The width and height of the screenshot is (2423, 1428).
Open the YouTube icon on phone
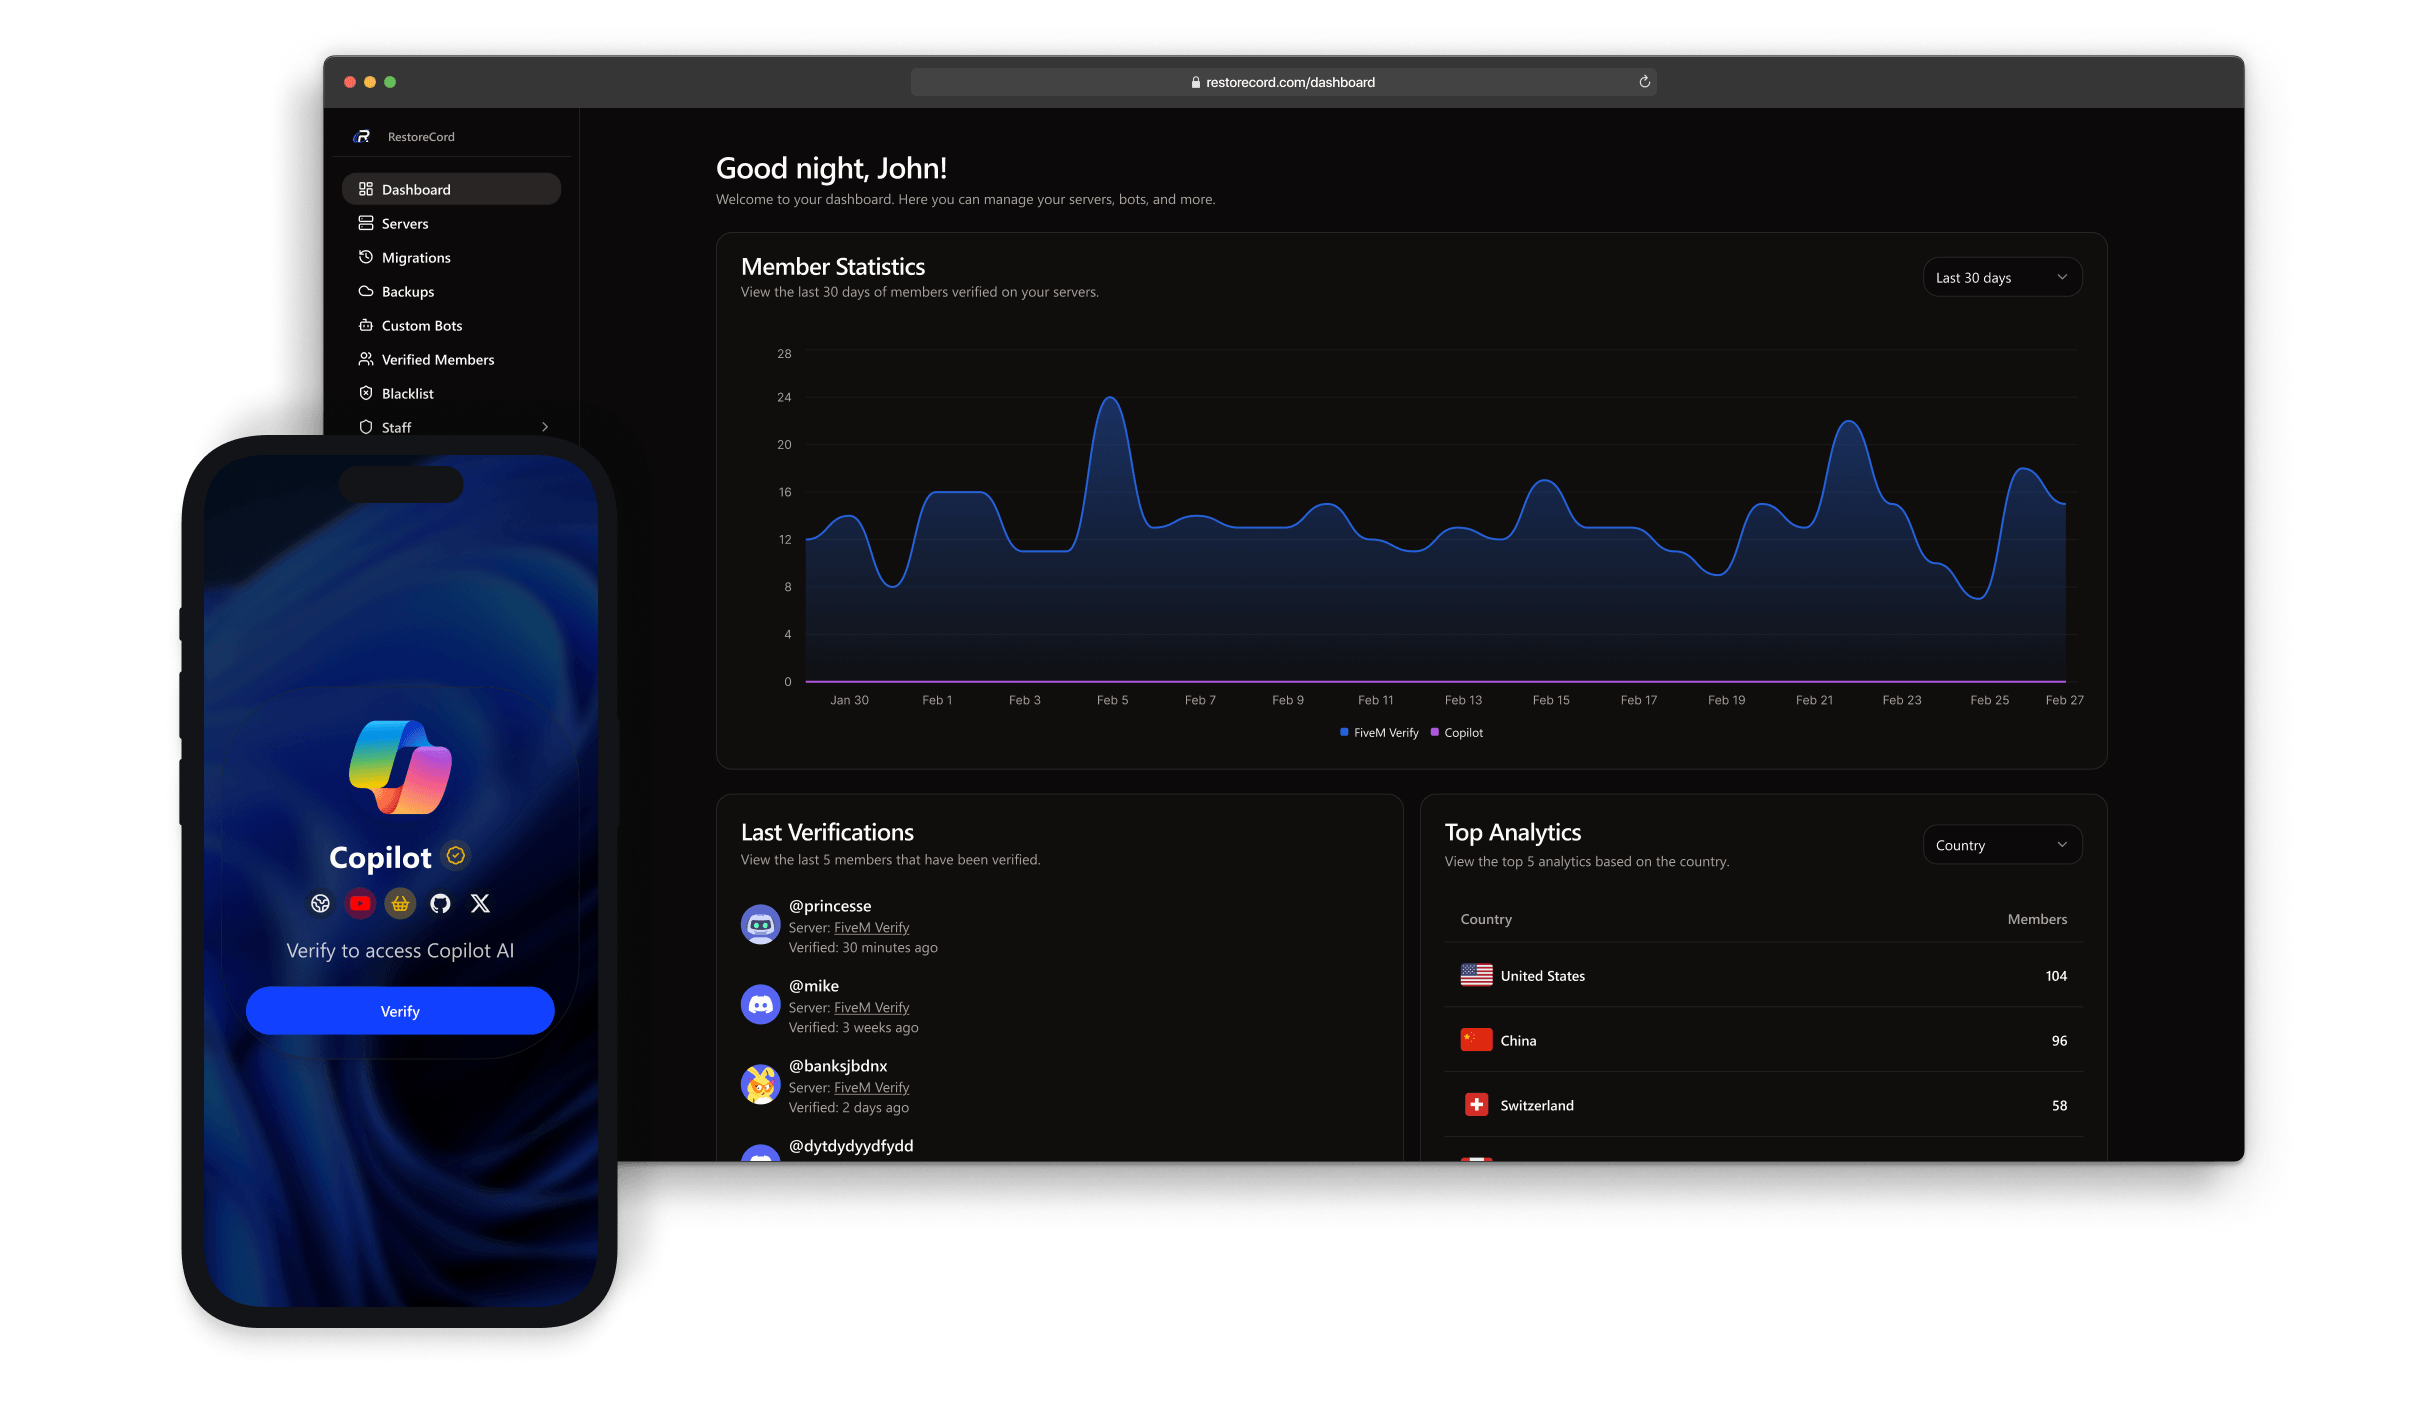coord(360,904)
